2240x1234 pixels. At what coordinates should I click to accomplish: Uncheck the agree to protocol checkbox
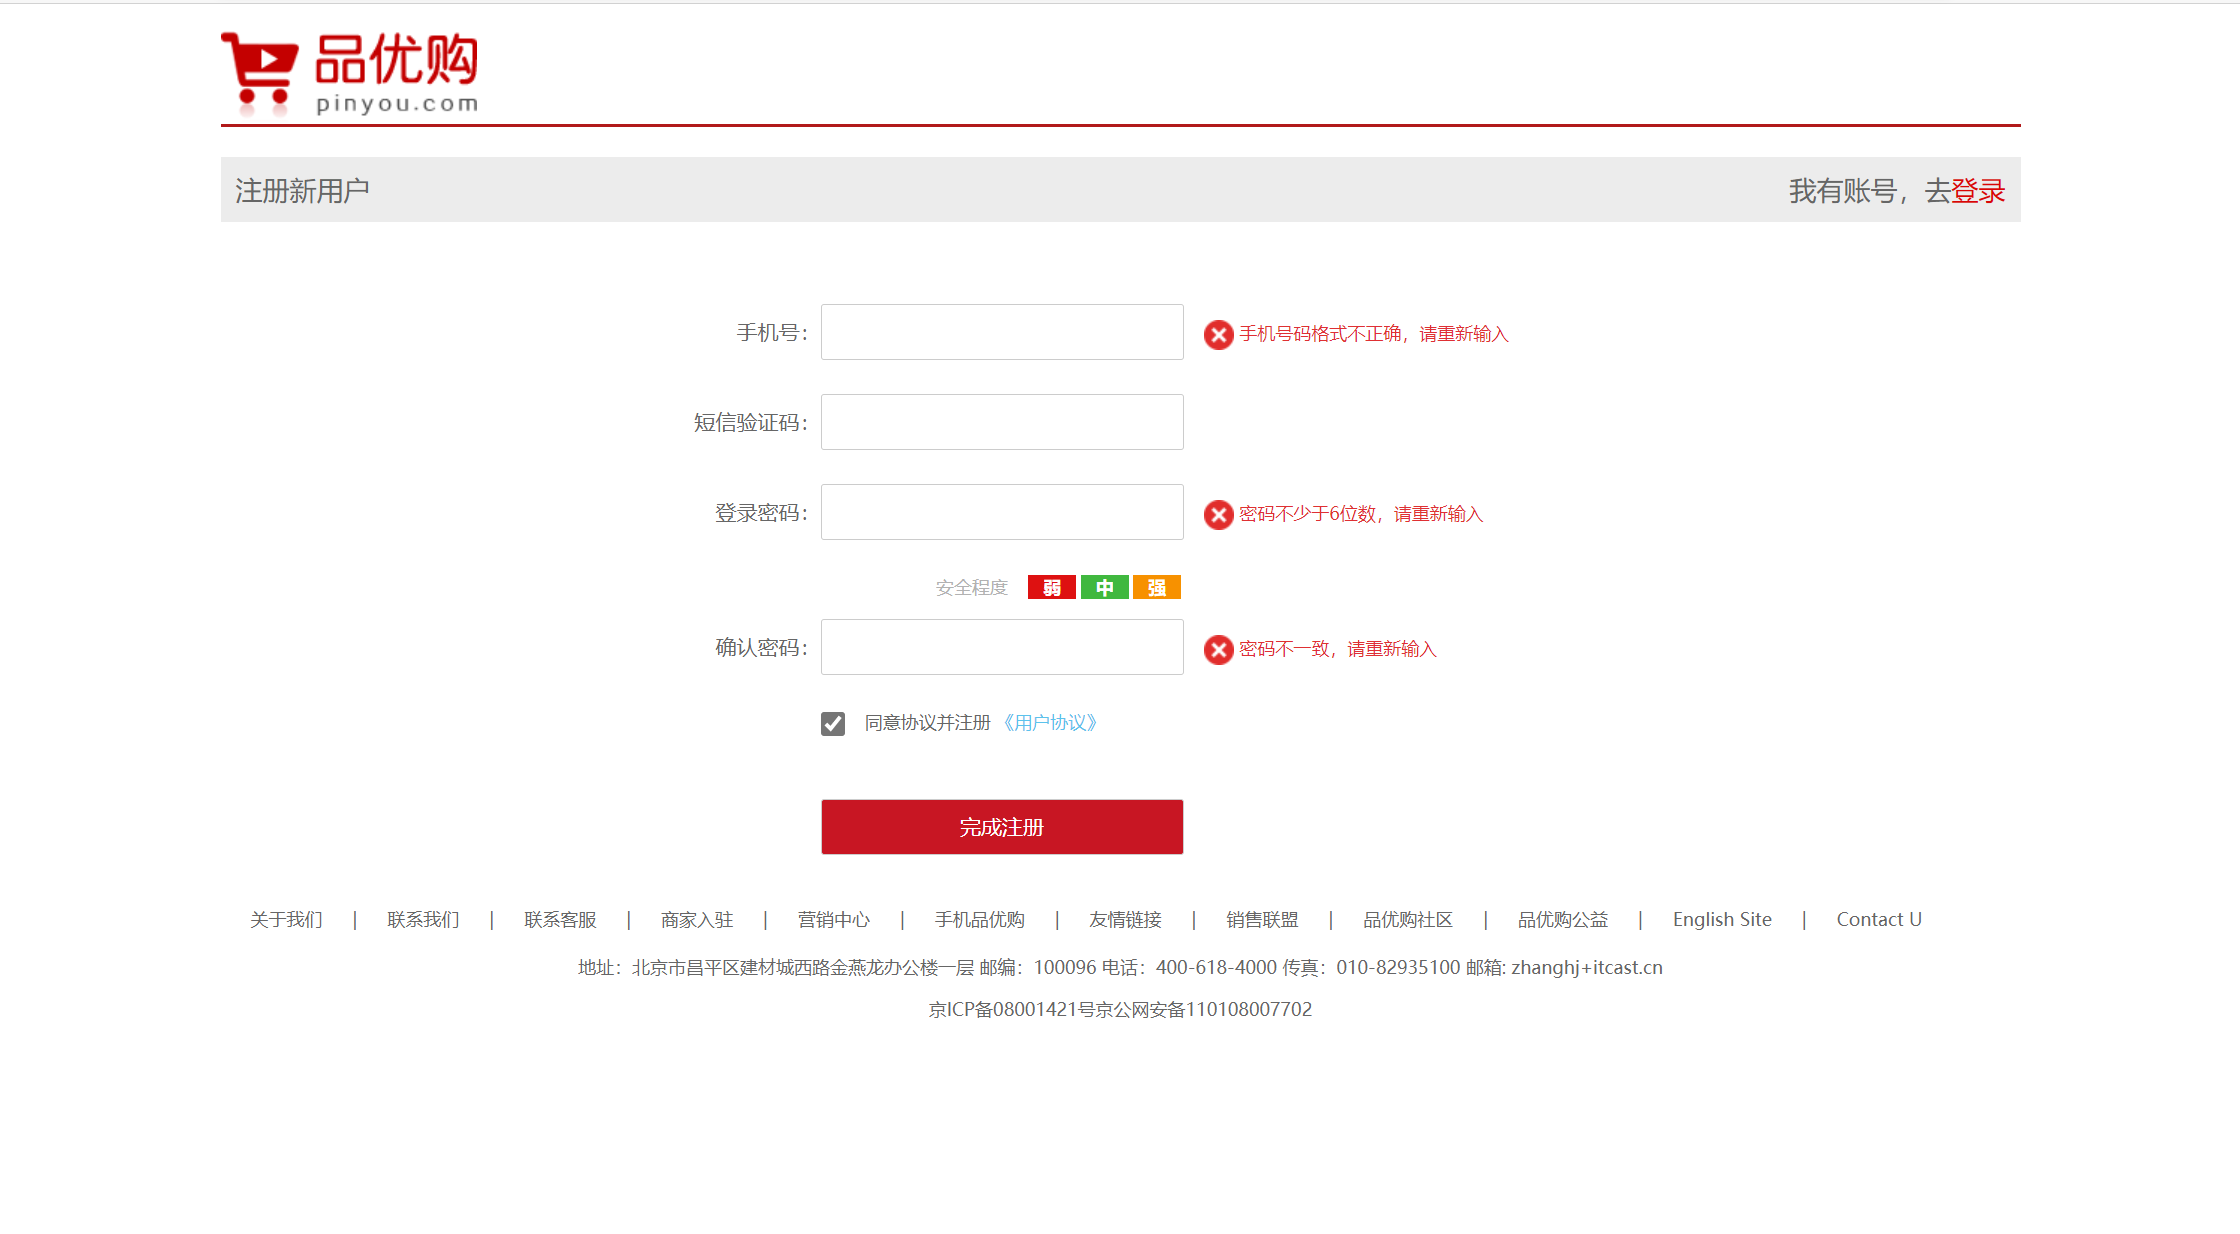[x=833, y=723]
